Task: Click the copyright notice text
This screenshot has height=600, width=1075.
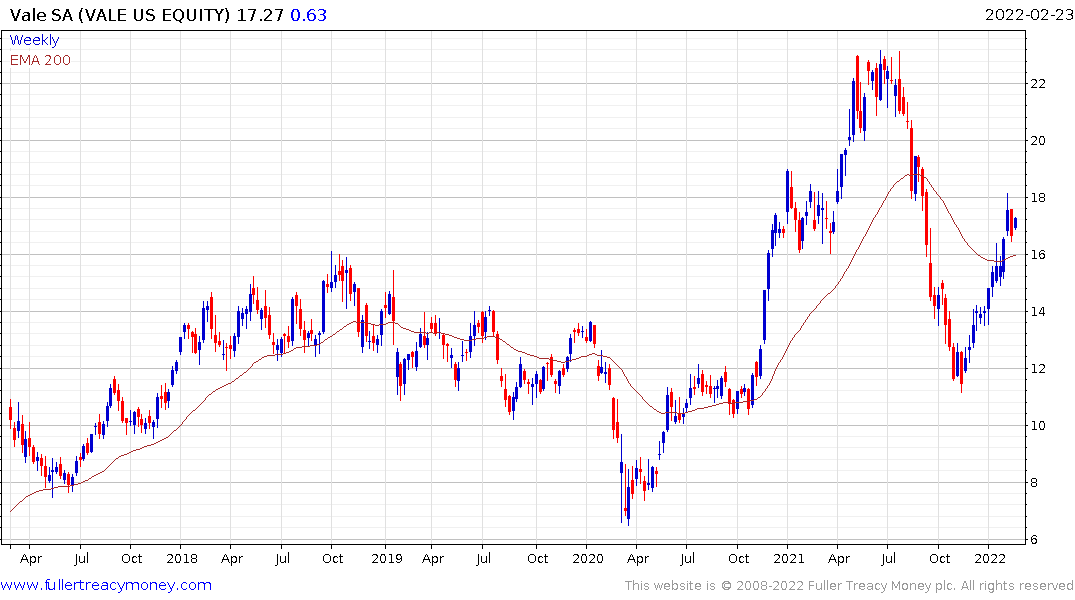Action: 849,586
